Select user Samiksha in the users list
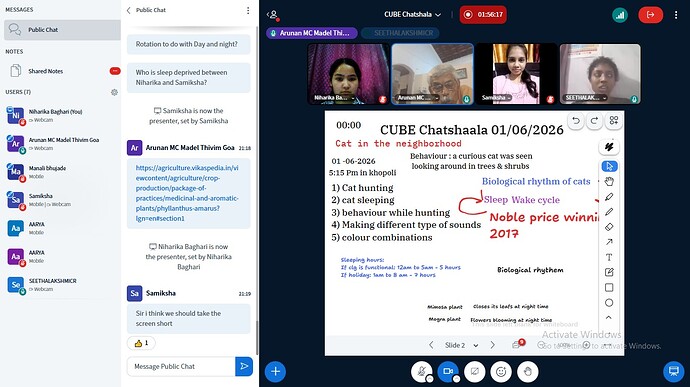Image resolution: width=690 pixels, height=387 pixels. (x=62, y=200)
